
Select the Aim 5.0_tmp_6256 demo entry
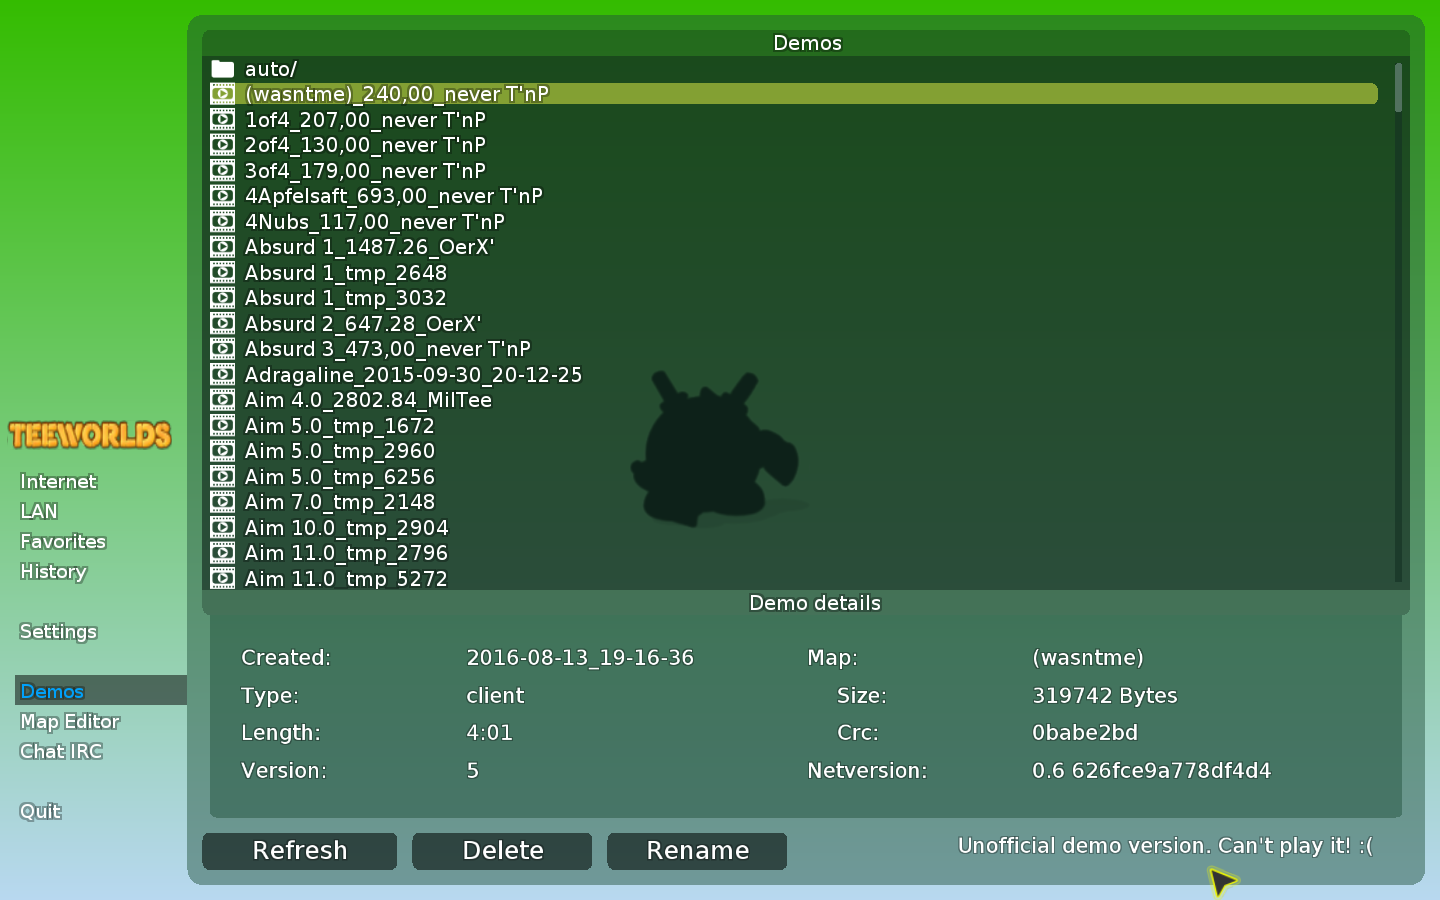tap(340, 477)
